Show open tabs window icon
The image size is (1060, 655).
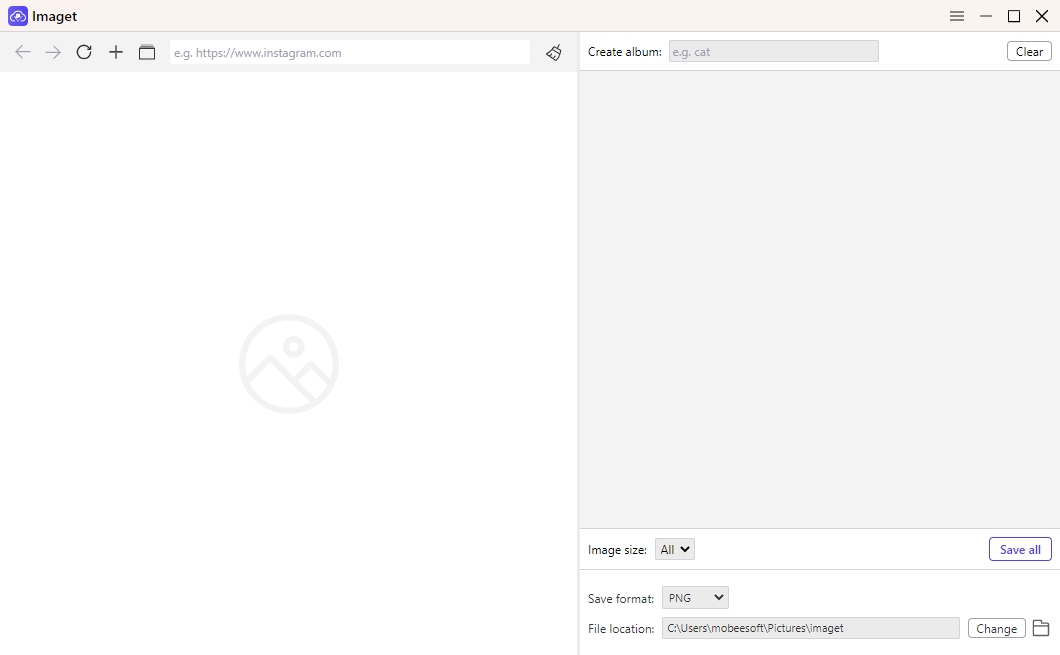tap(147, 52)
